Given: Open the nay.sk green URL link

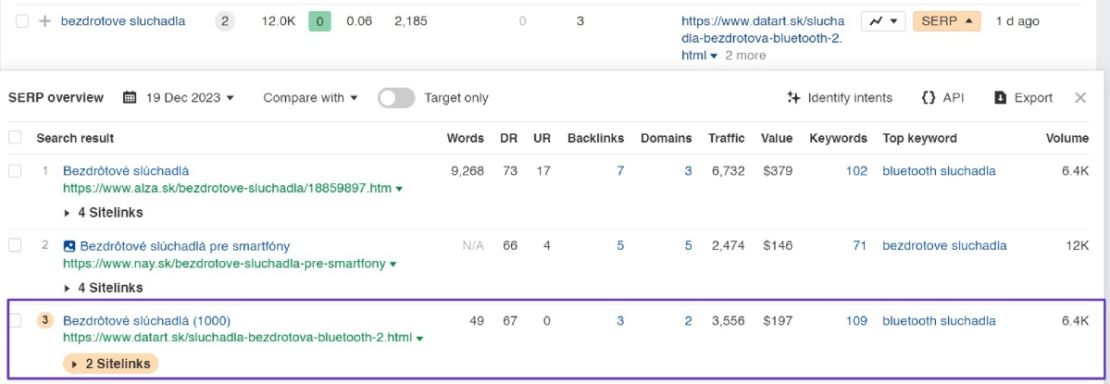Looking at the screenshot, I should [224, 264].
